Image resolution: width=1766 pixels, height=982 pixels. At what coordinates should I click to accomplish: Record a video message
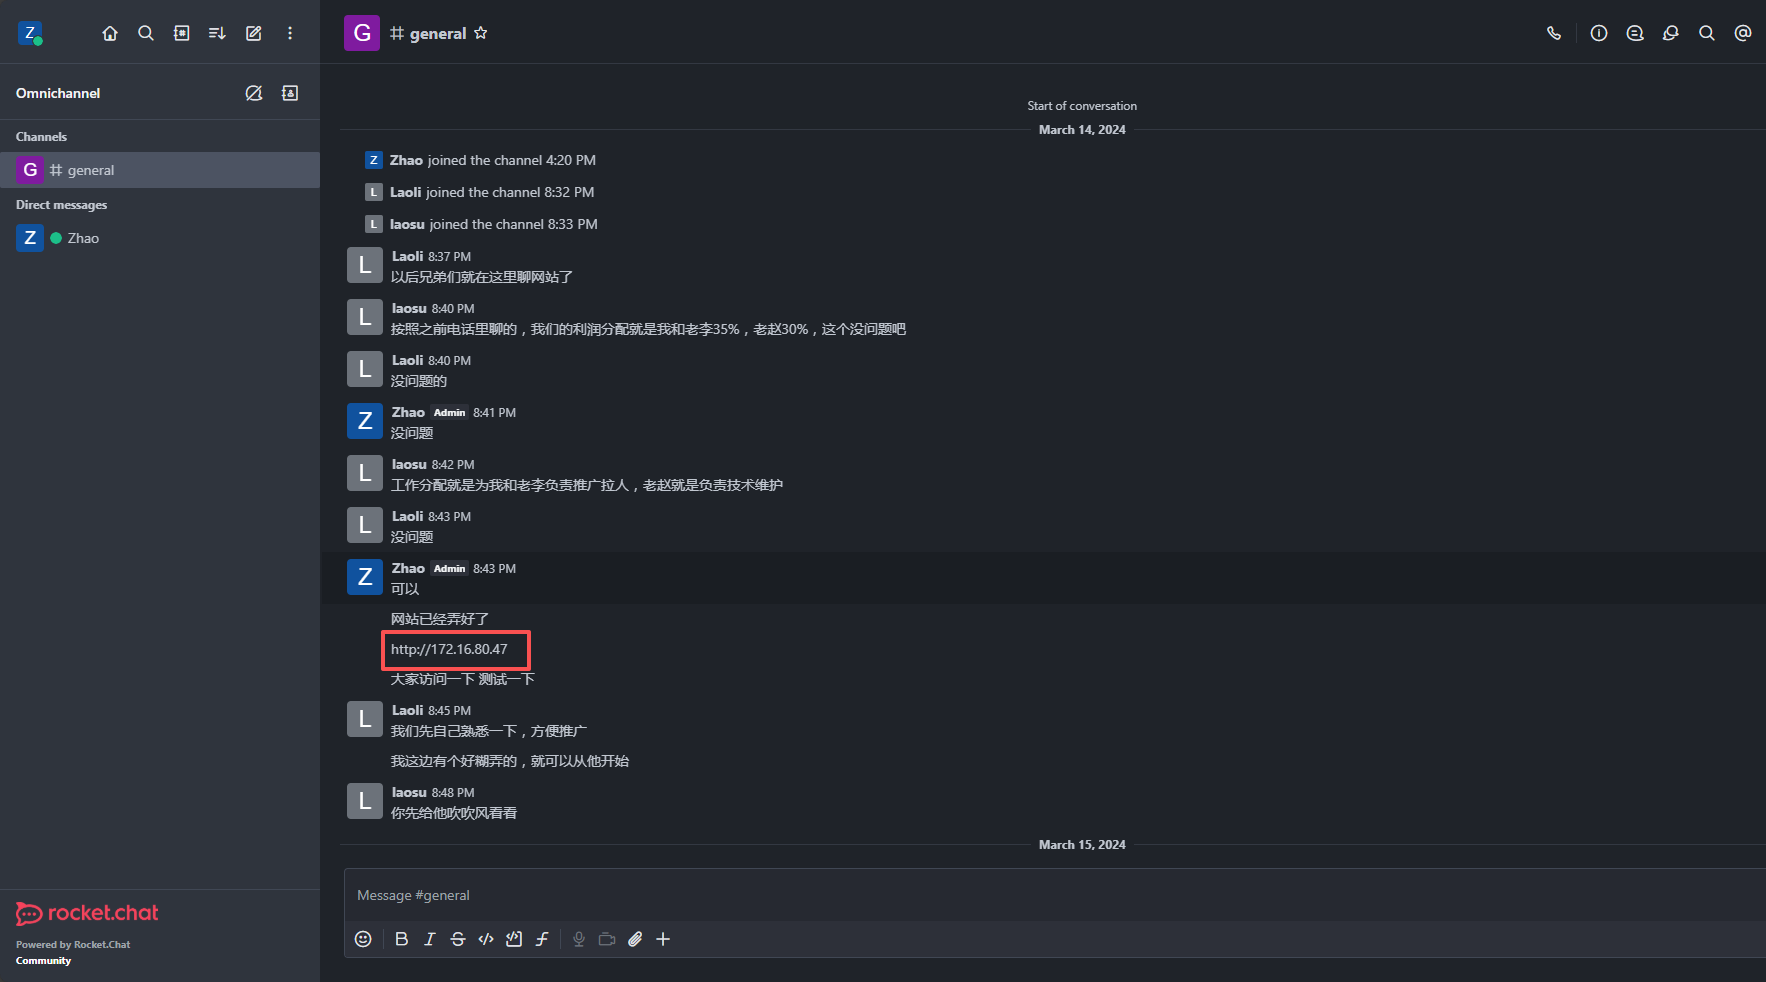607,939
